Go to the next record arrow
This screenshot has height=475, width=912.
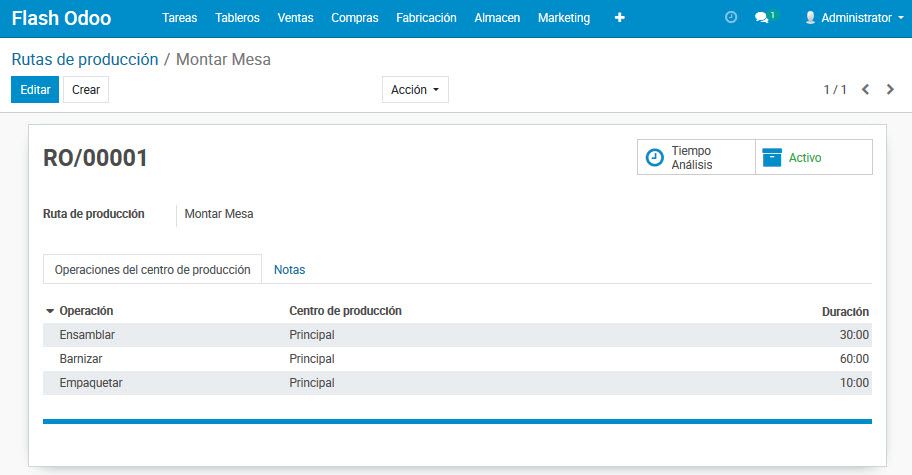pos(890,90)
